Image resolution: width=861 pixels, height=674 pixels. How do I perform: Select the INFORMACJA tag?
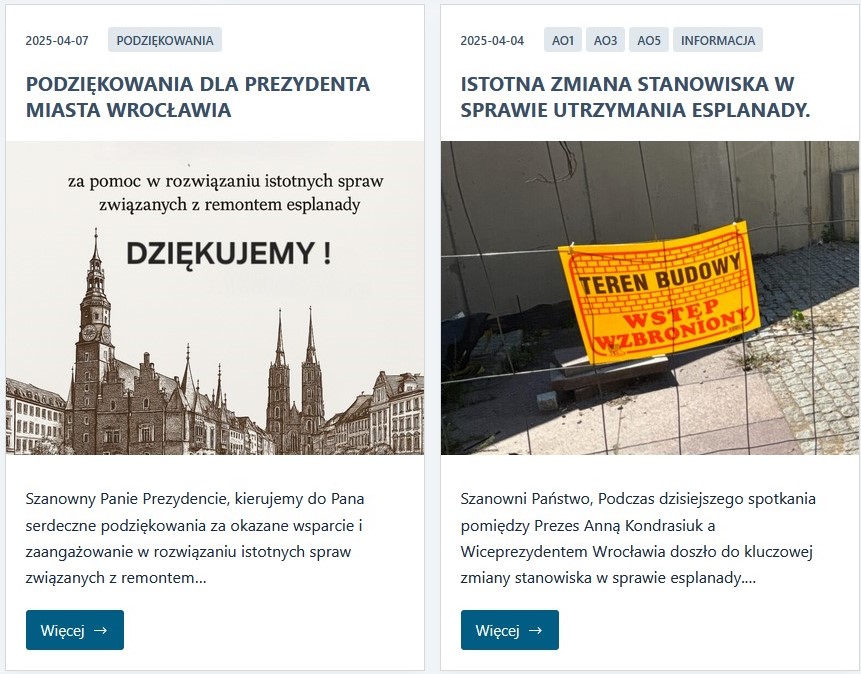[718, 40]
